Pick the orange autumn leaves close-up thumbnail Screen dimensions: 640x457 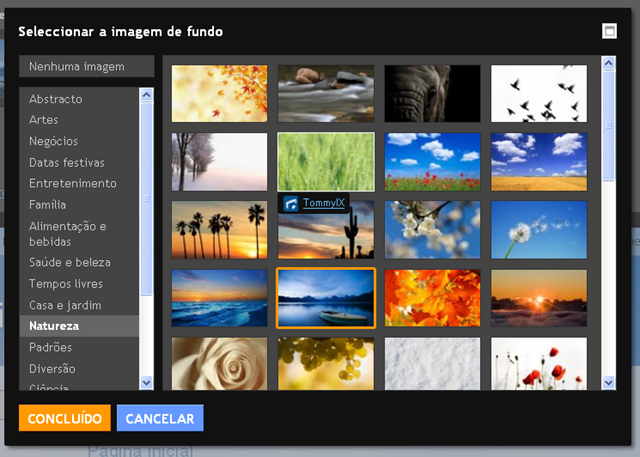tap(432, 298)
